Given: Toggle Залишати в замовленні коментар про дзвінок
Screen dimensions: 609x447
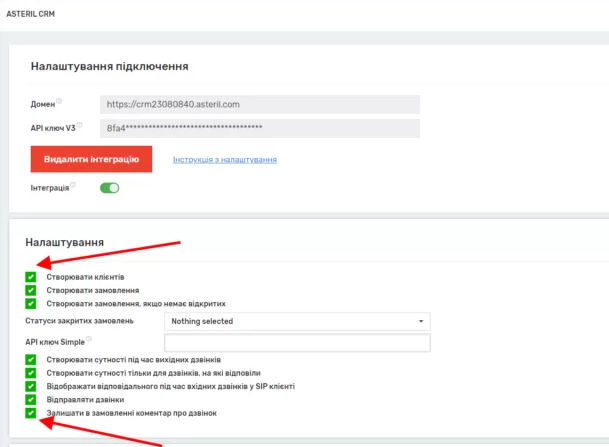Looking at the screenshot, I should [x=31, y=412].
